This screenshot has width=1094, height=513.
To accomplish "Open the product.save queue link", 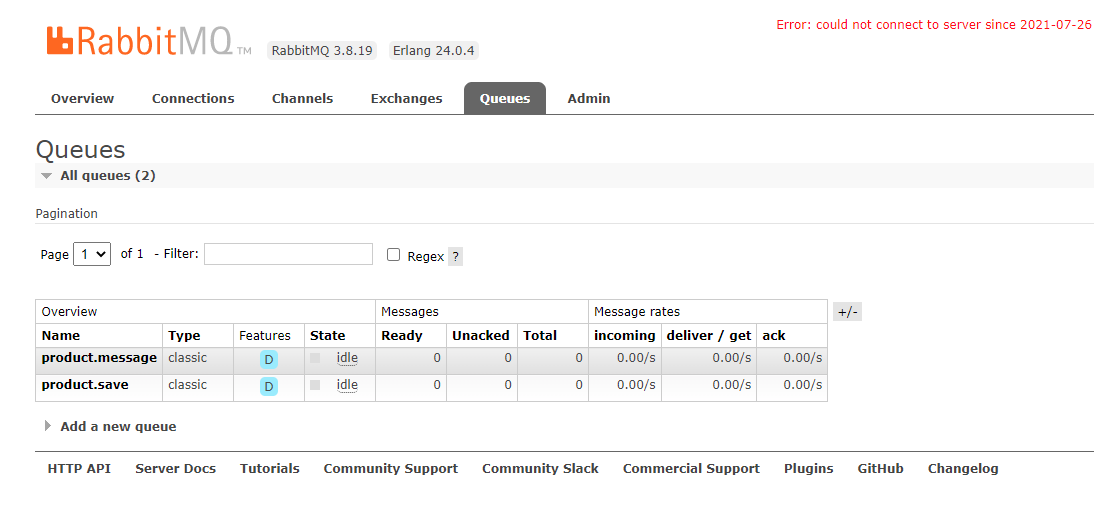I will [85, 385].
